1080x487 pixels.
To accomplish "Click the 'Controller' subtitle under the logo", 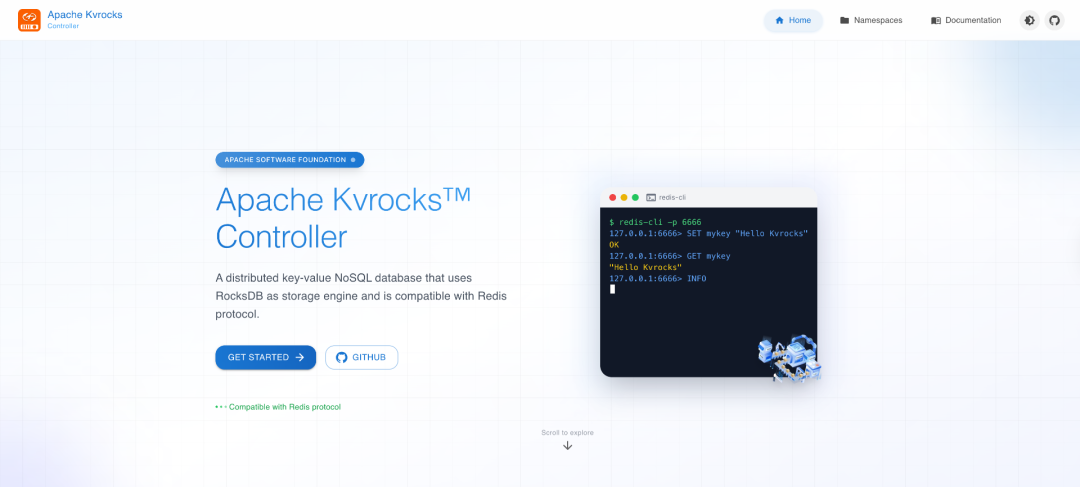I will pos(63,26).
